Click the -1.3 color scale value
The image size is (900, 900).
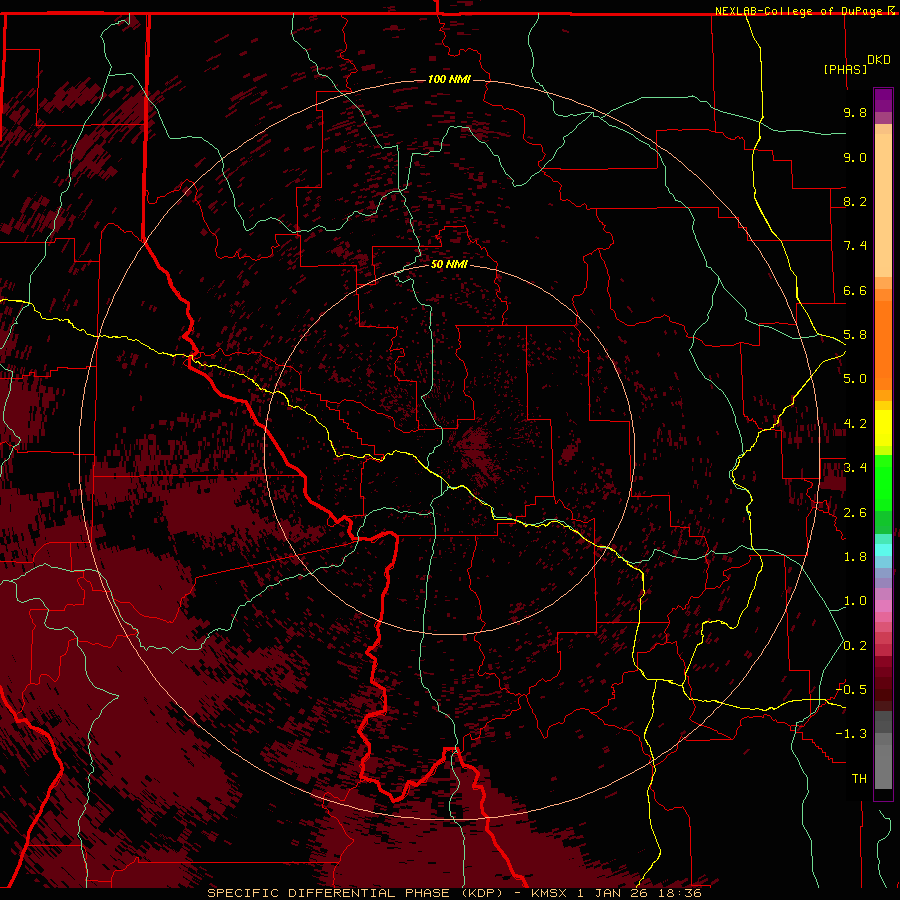[x=851, y=734]
